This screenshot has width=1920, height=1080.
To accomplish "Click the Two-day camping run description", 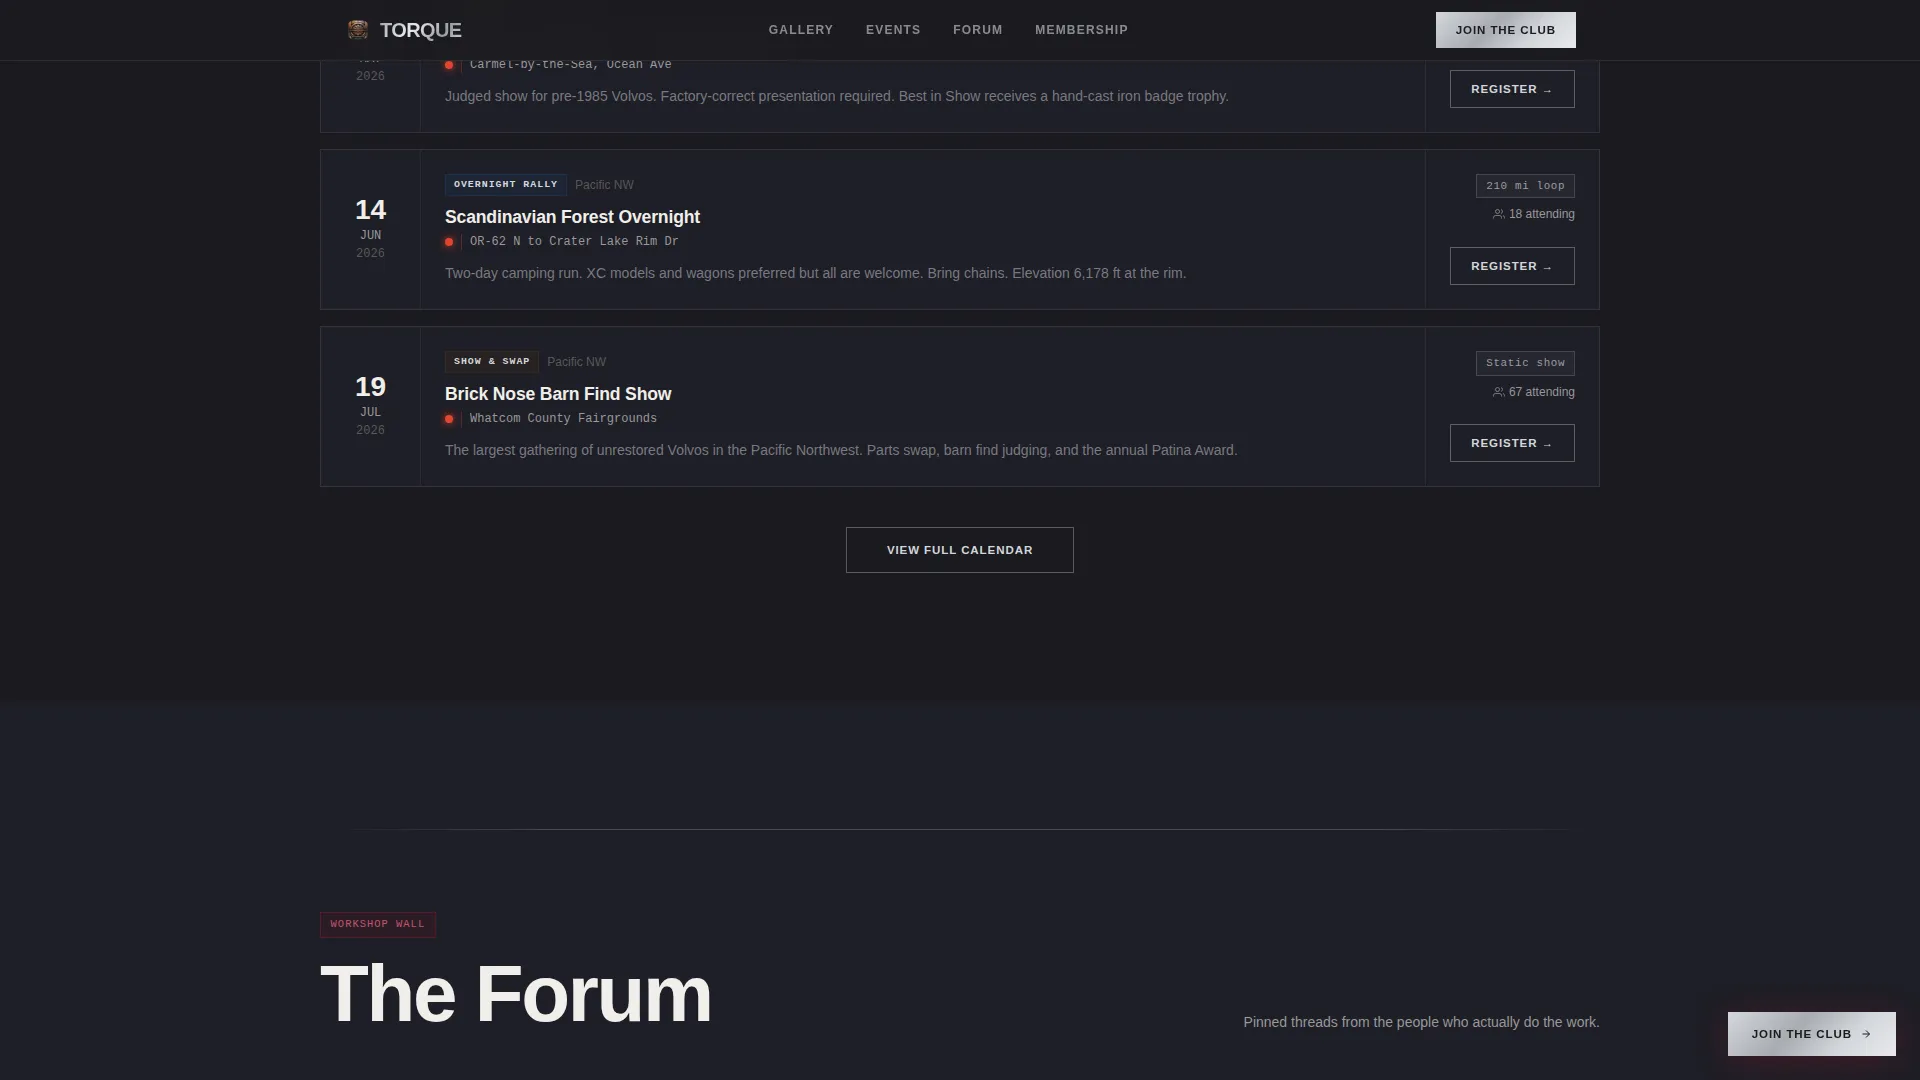I will pyautogui.click(x=815, y=273).
